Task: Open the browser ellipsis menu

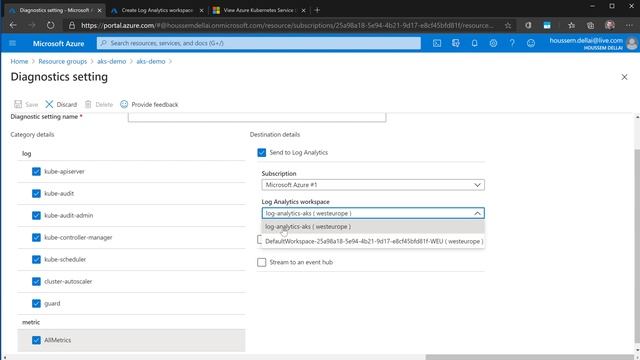Action: [629, 25]
